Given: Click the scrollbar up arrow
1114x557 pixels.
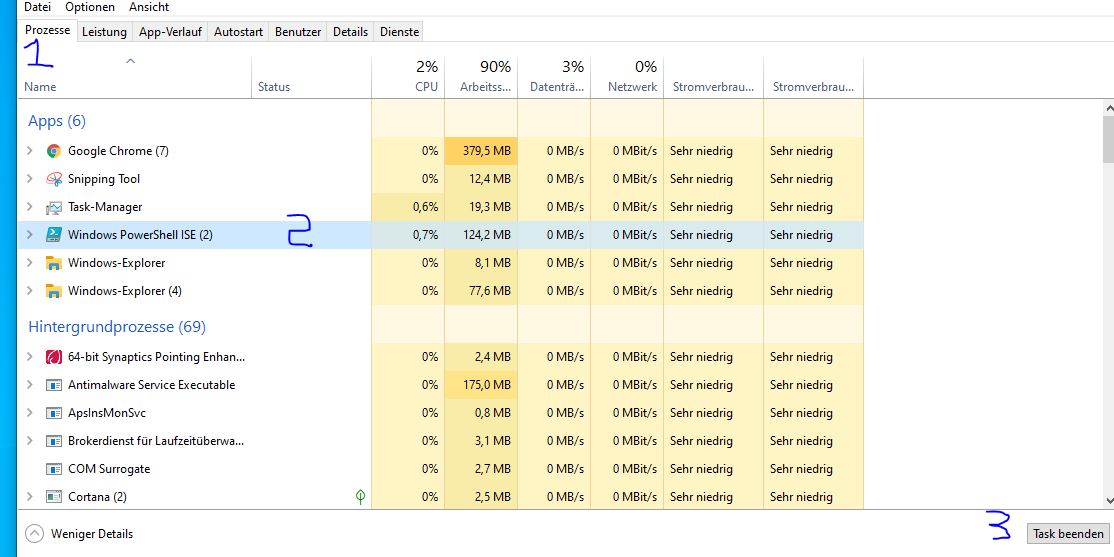Looking at the screenshot, I should coord(1108,108).
